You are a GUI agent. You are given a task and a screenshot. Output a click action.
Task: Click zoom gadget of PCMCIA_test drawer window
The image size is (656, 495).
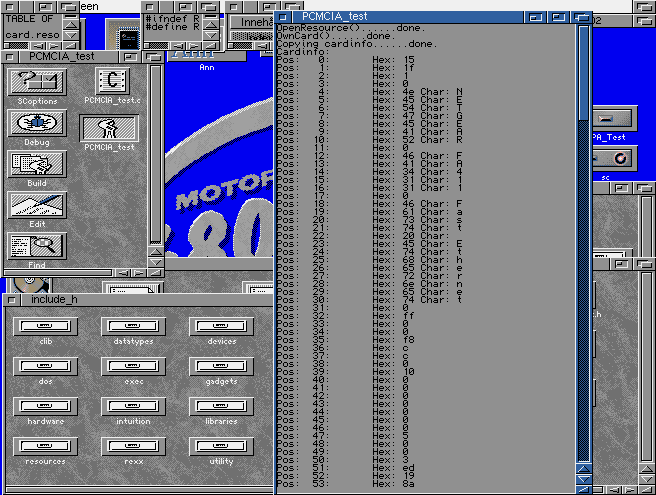[131, 57]
